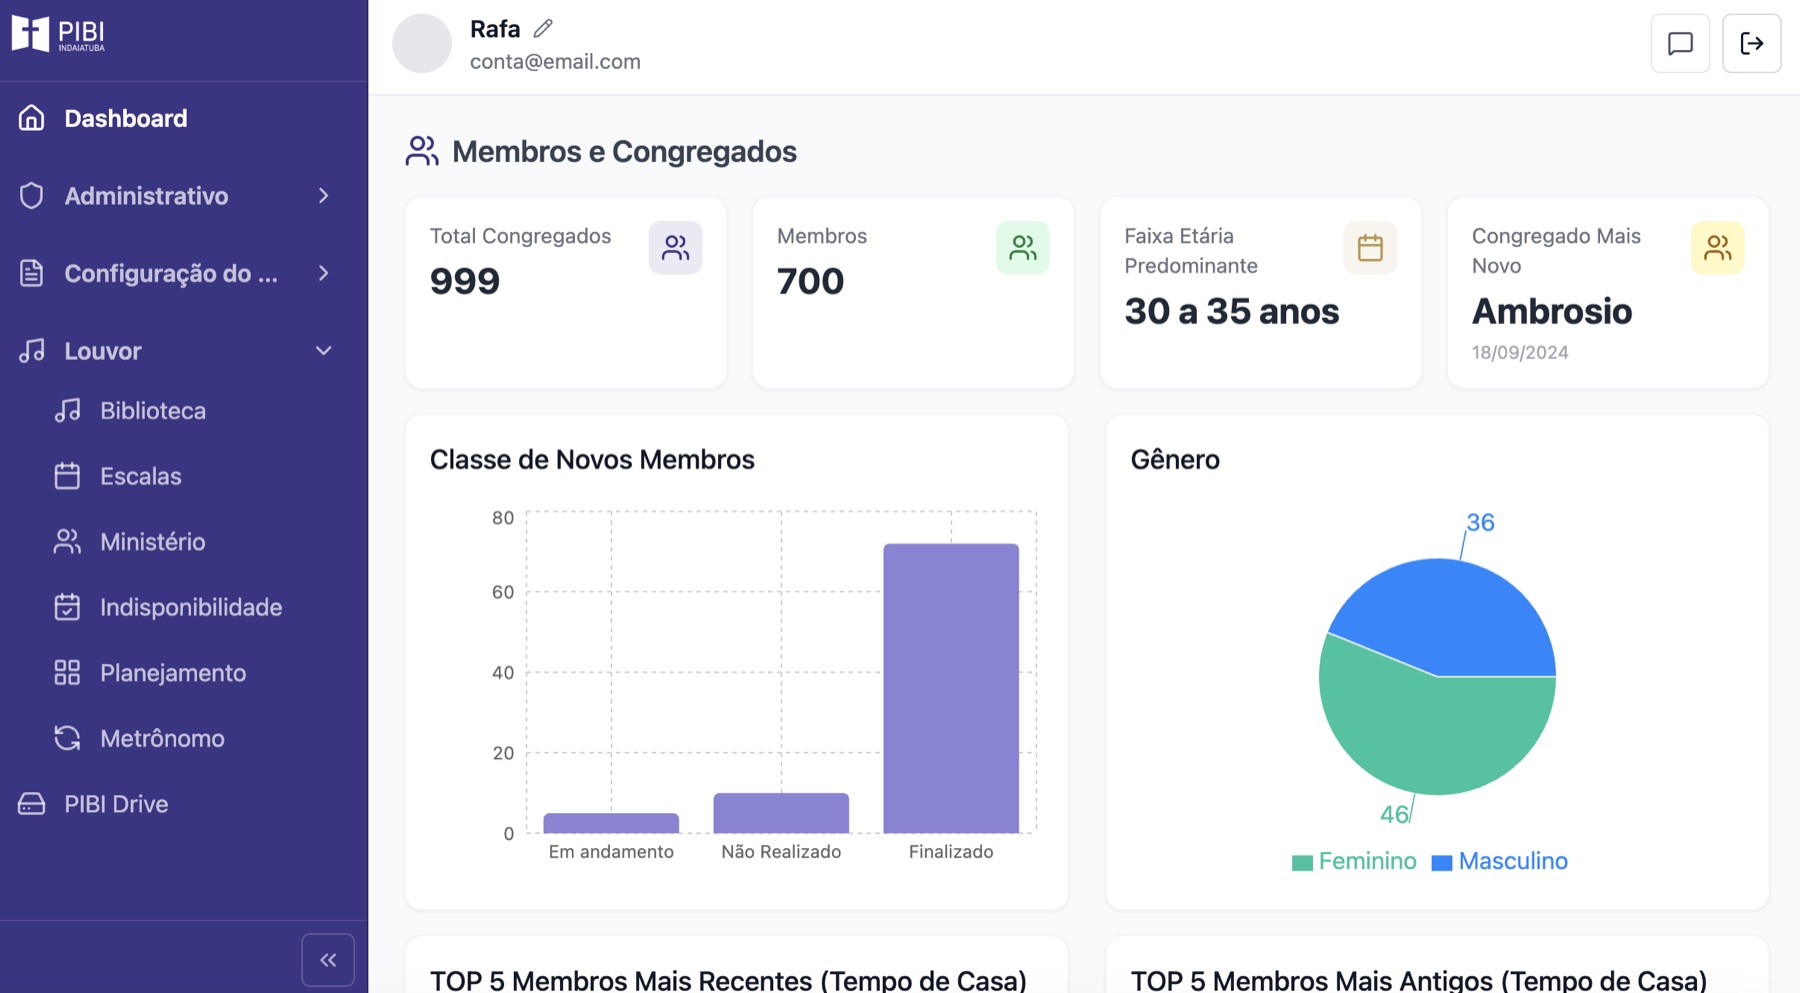Click the 18/09/2024 date
1800x993 pixels.
point(1520,352)
